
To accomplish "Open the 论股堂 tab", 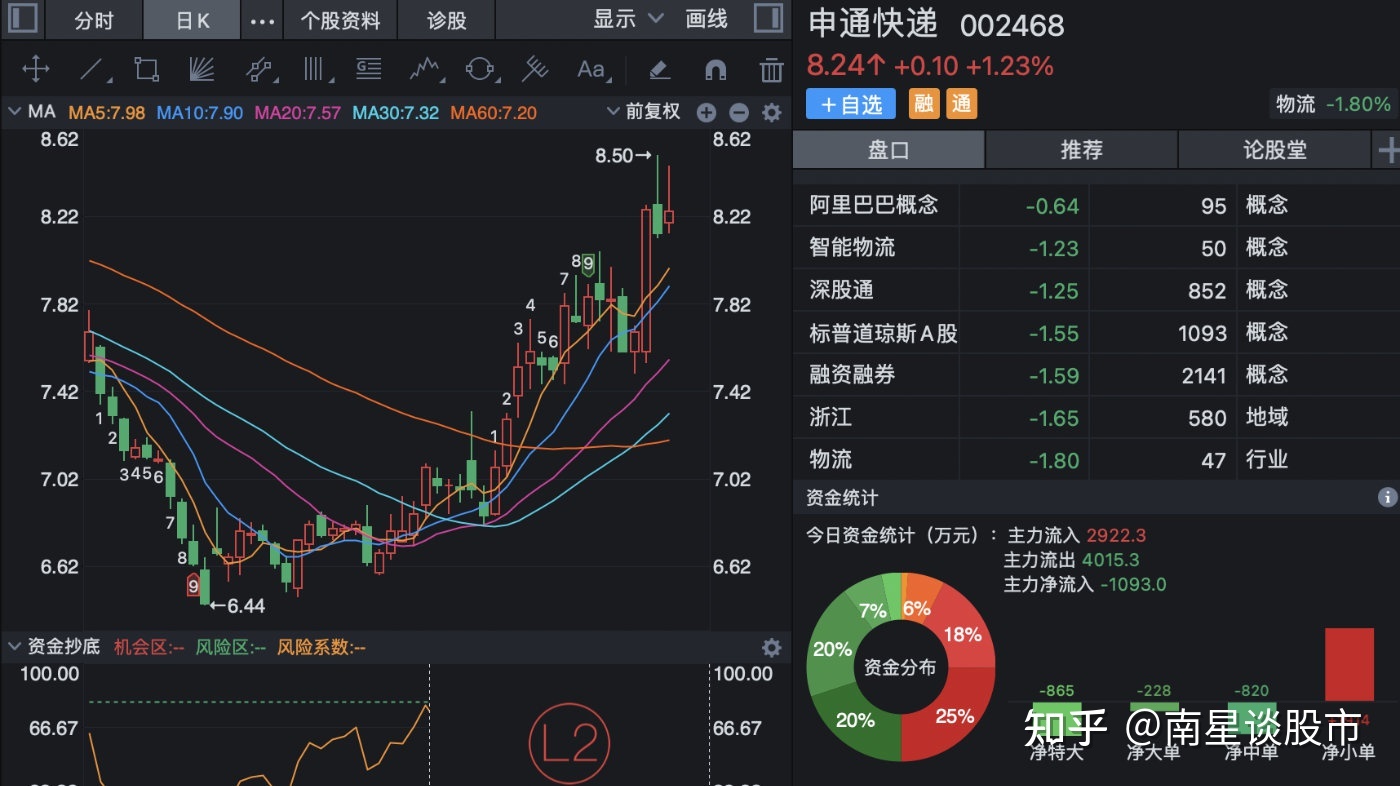I will [x=1274, y=150].
